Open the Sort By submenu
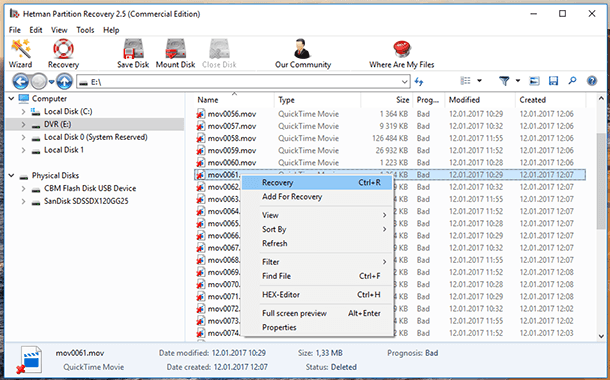Screen dimensions: 610x380 pos(317,229)
